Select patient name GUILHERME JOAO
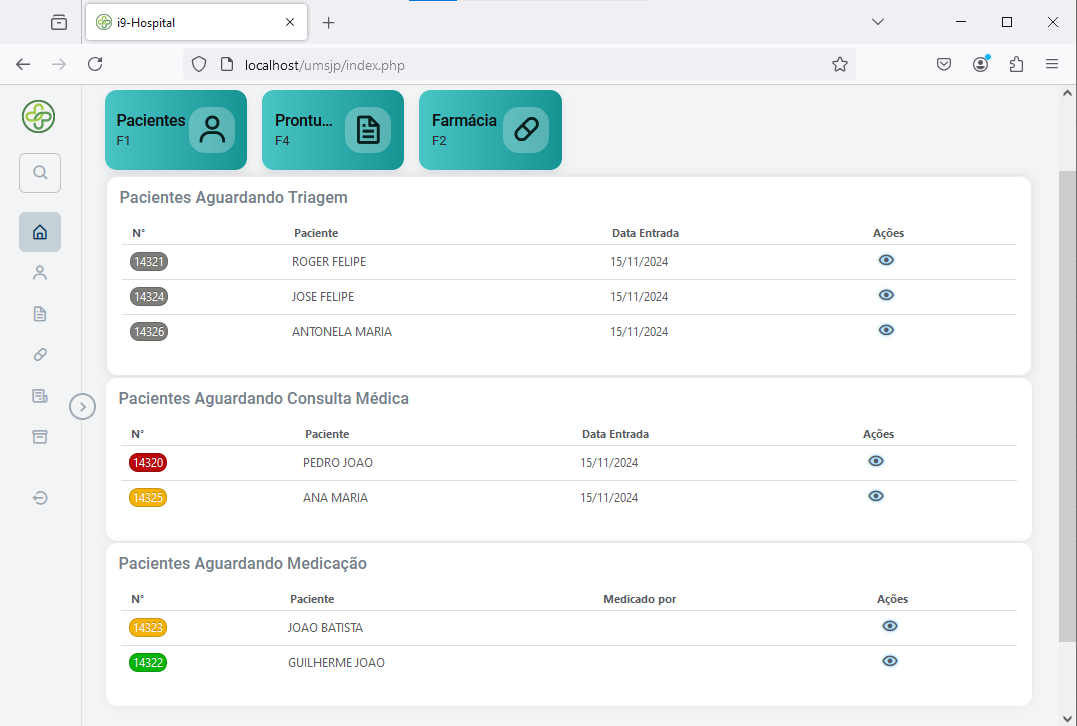The image size is (1077, 726). (337, 663)
